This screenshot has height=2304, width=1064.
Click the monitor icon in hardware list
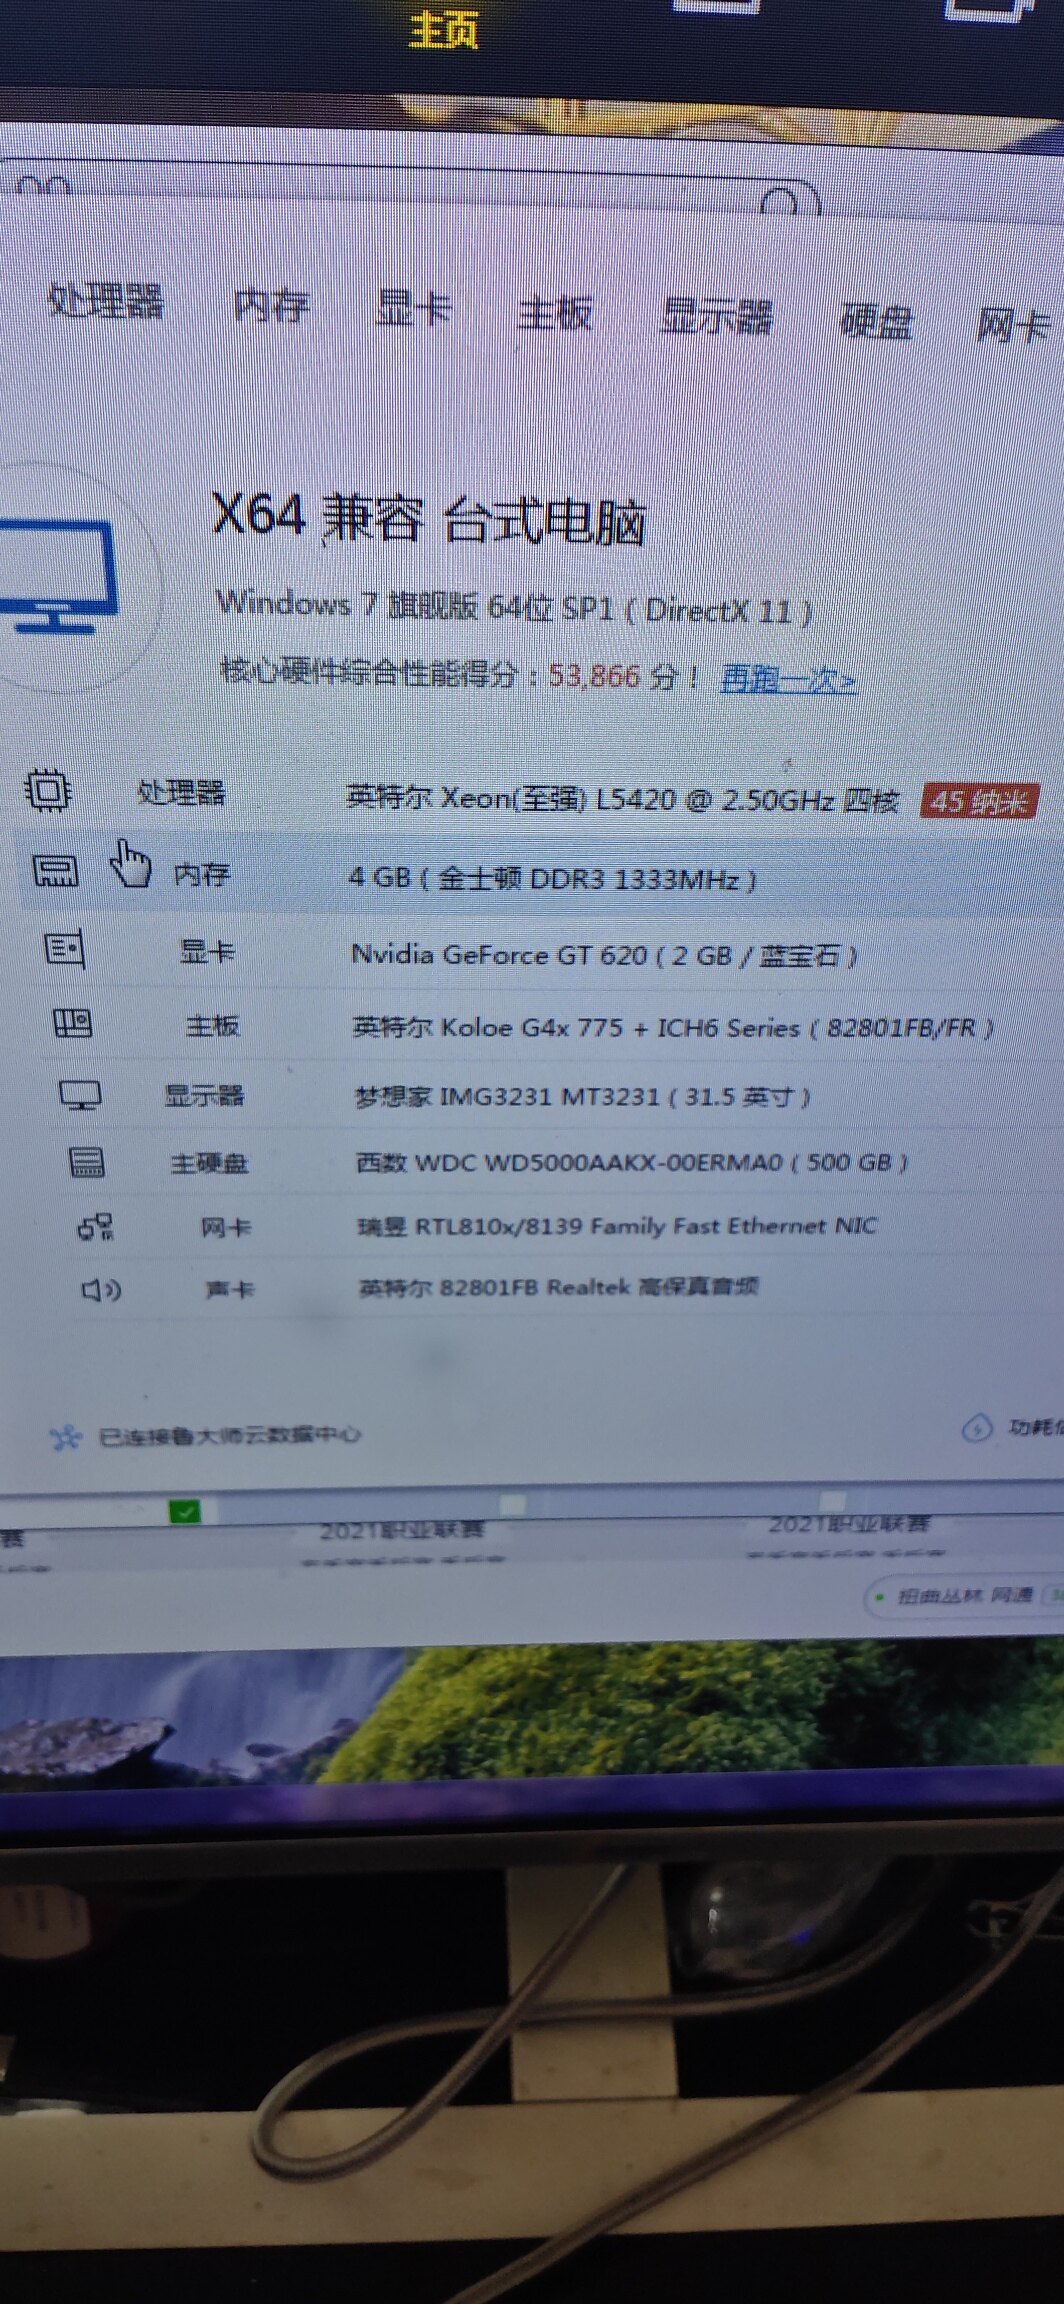[80, 1095]
